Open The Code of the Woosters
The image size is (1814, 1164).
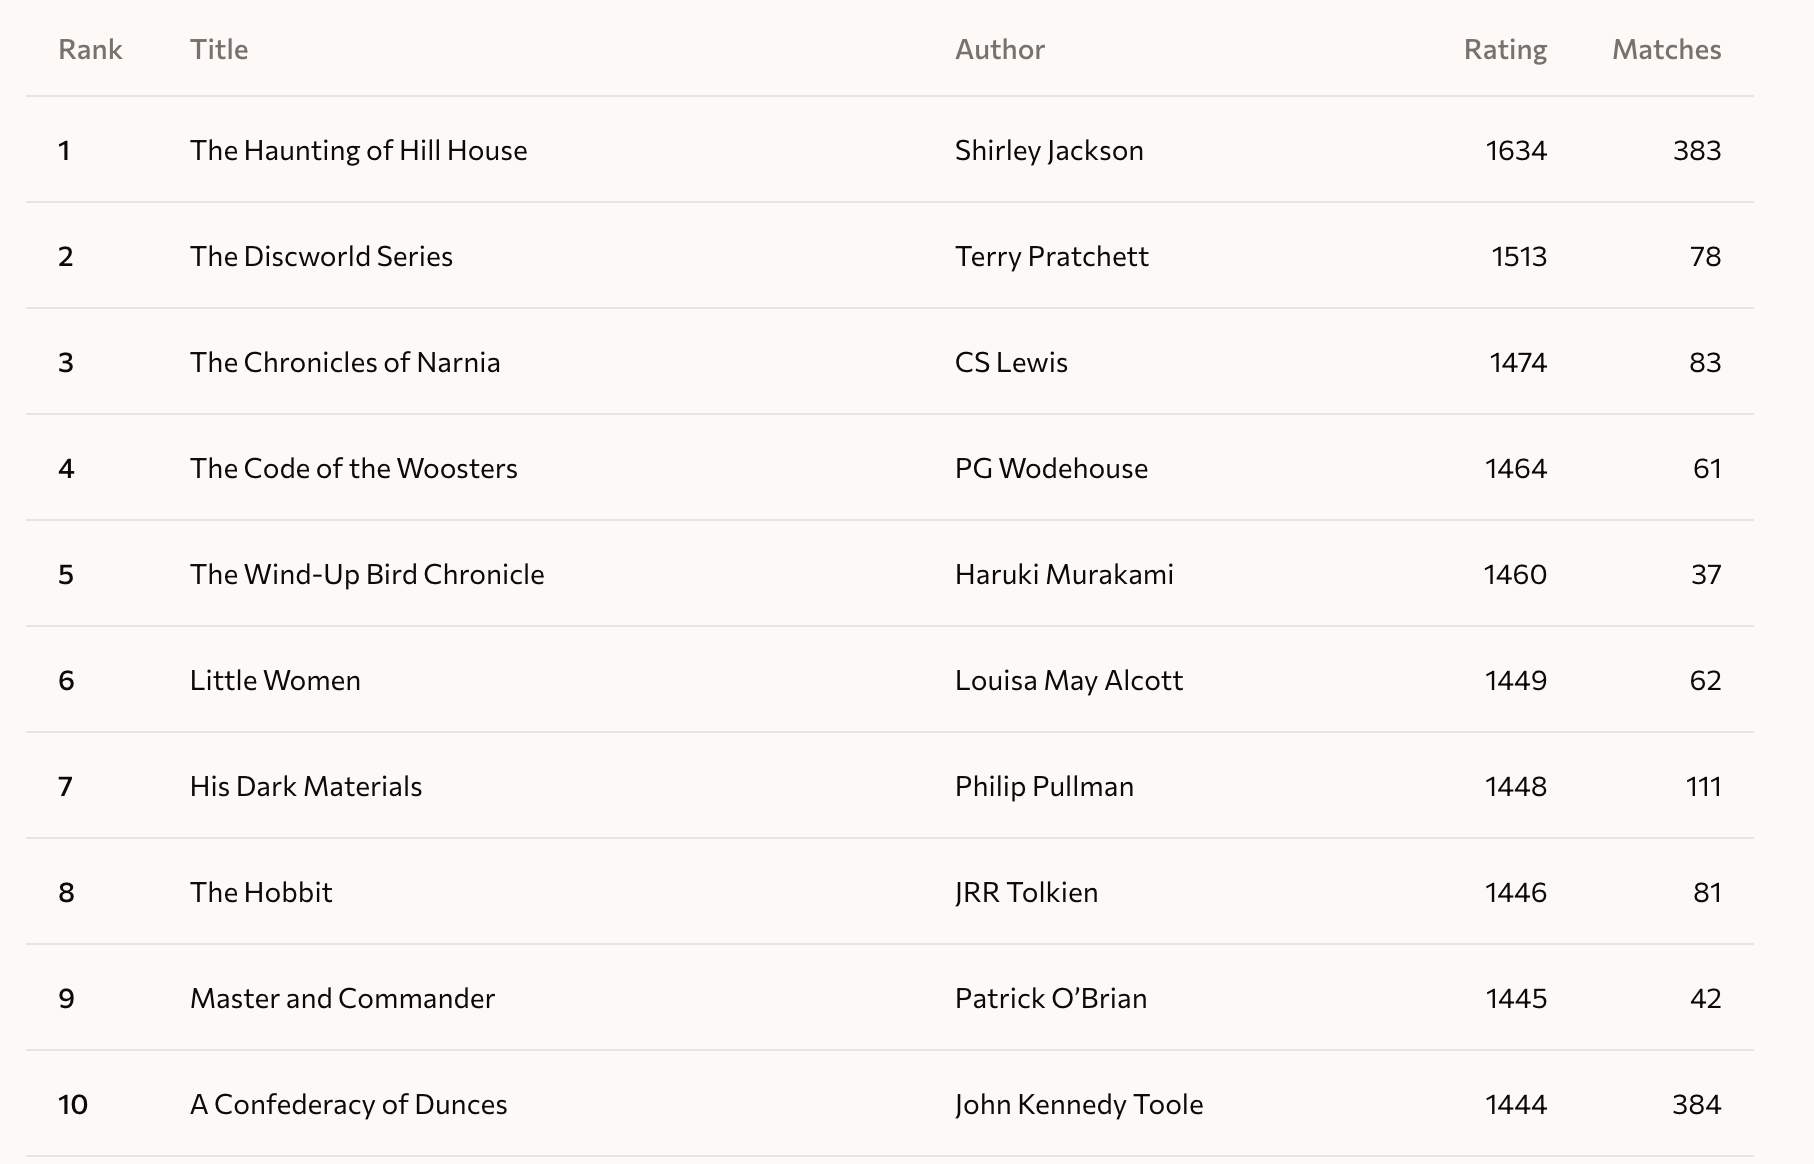pyautogui.click(x=354, y=468)
